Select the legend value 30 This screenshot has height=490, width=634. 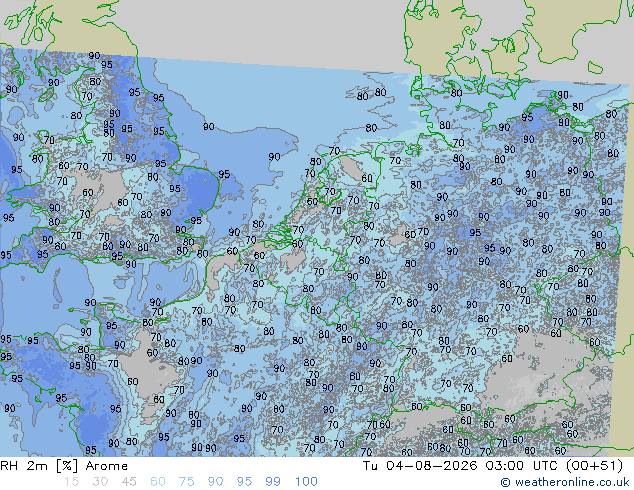pos(100,482)
